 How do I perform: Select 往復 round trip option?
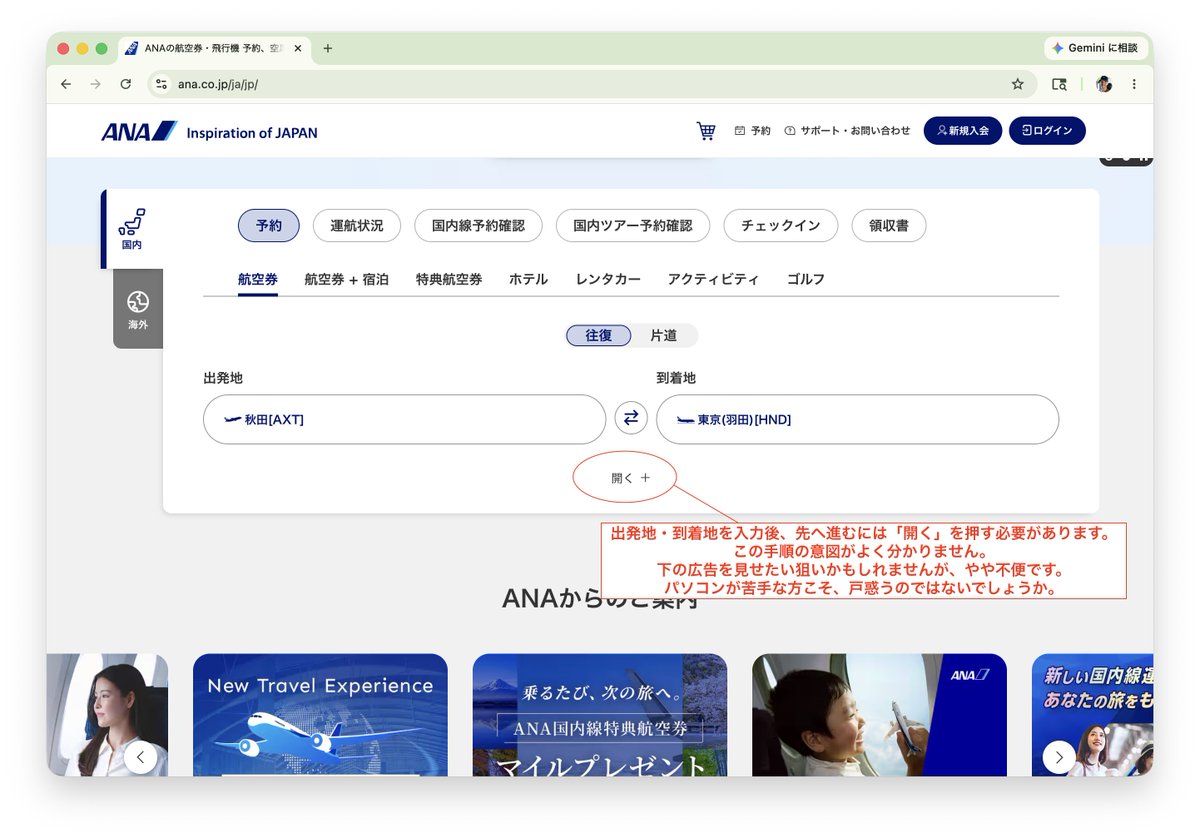[599, 336]
